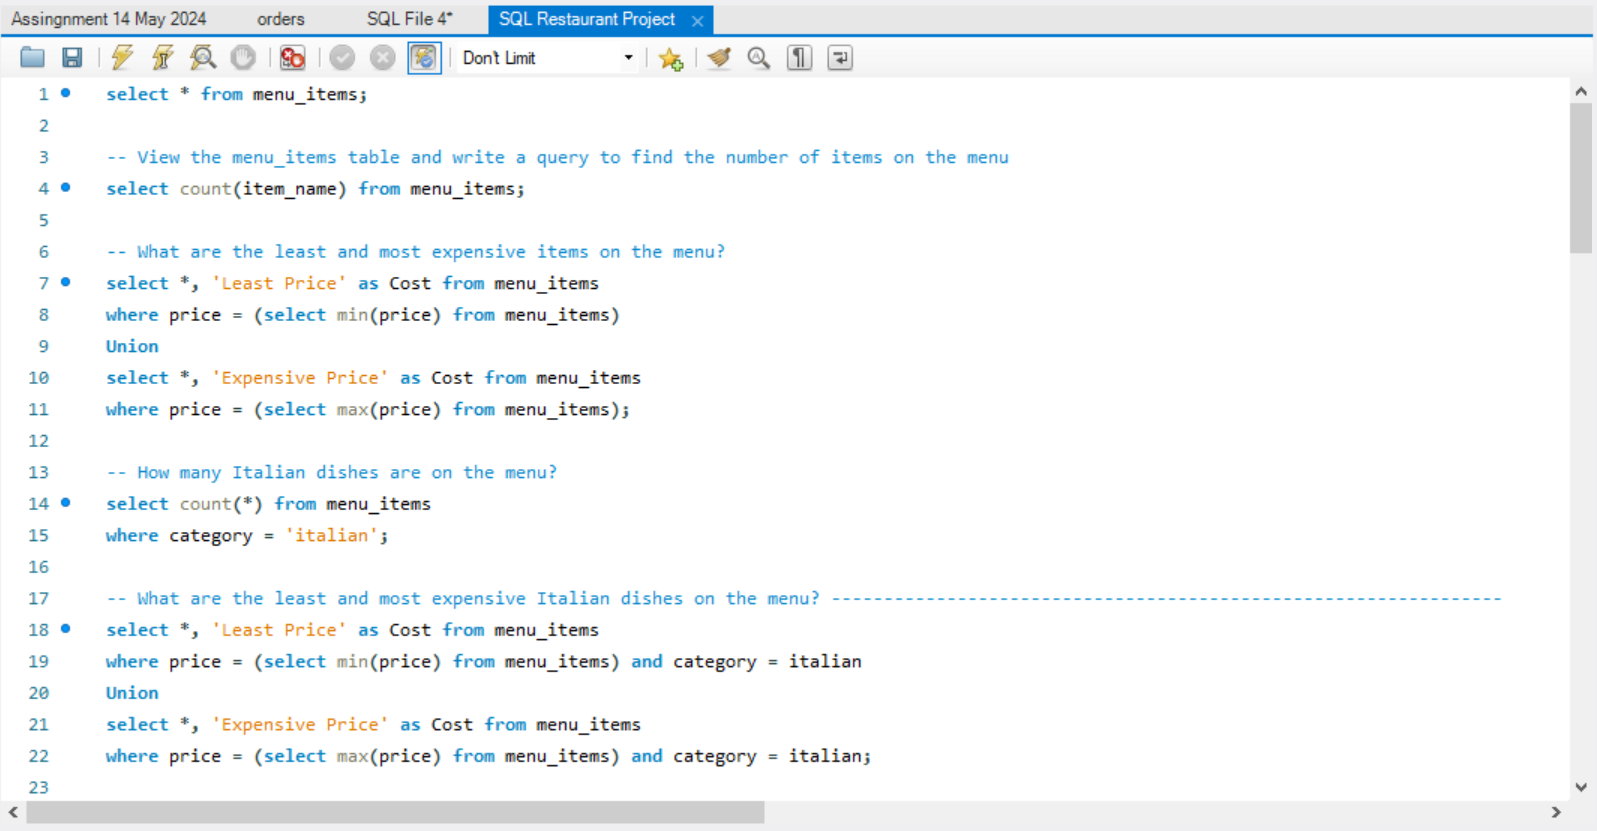Close the SQL Restaurant Project tab
1597x831 pixels.
click(x=697, y=20)
